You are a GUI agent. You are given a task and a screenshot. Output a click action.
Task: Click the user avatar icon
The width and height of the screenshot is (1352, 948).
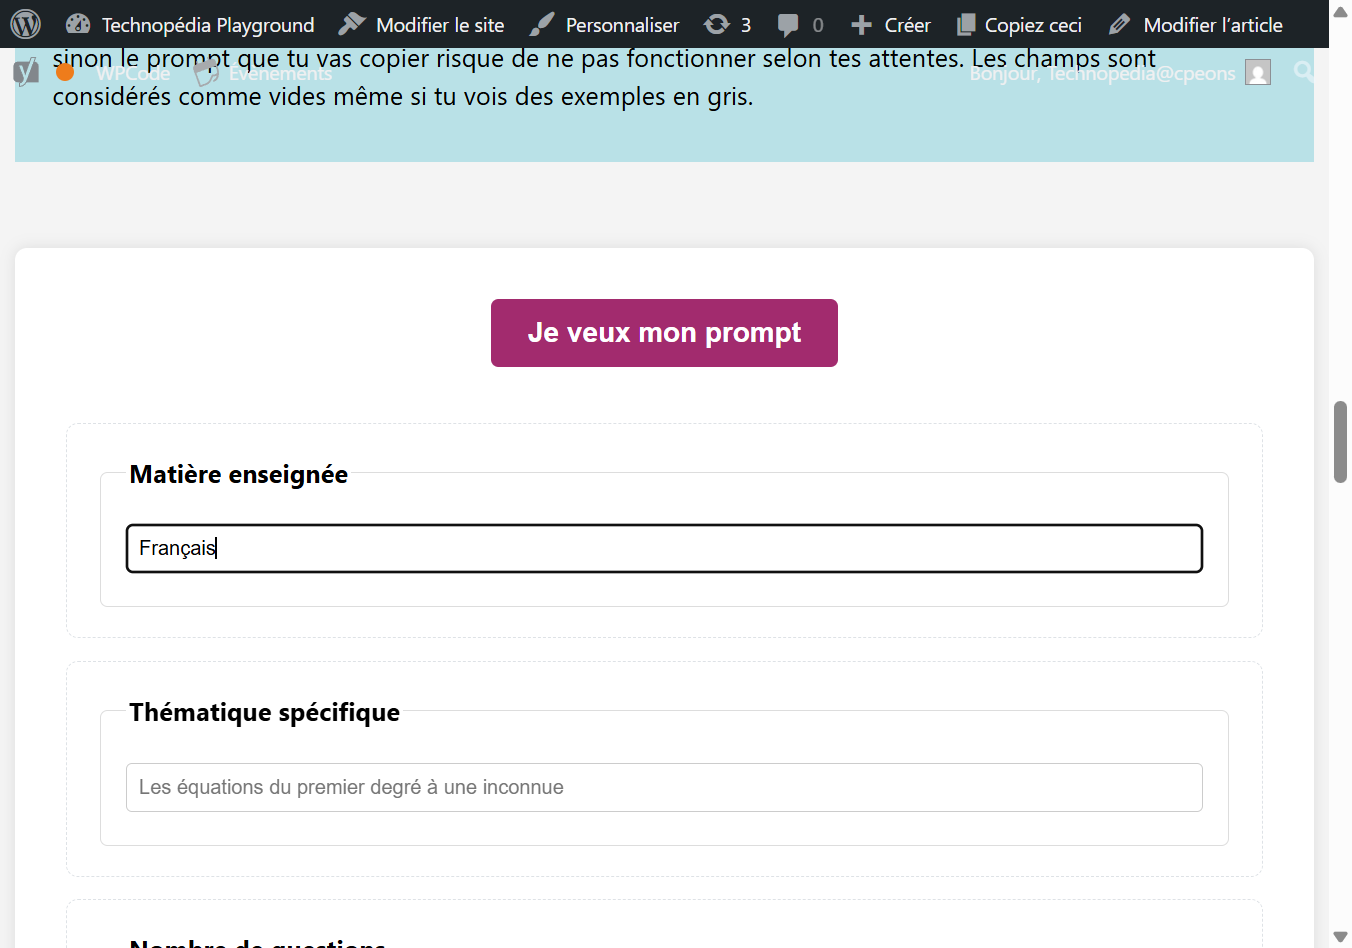click(x=1258, y=72)
